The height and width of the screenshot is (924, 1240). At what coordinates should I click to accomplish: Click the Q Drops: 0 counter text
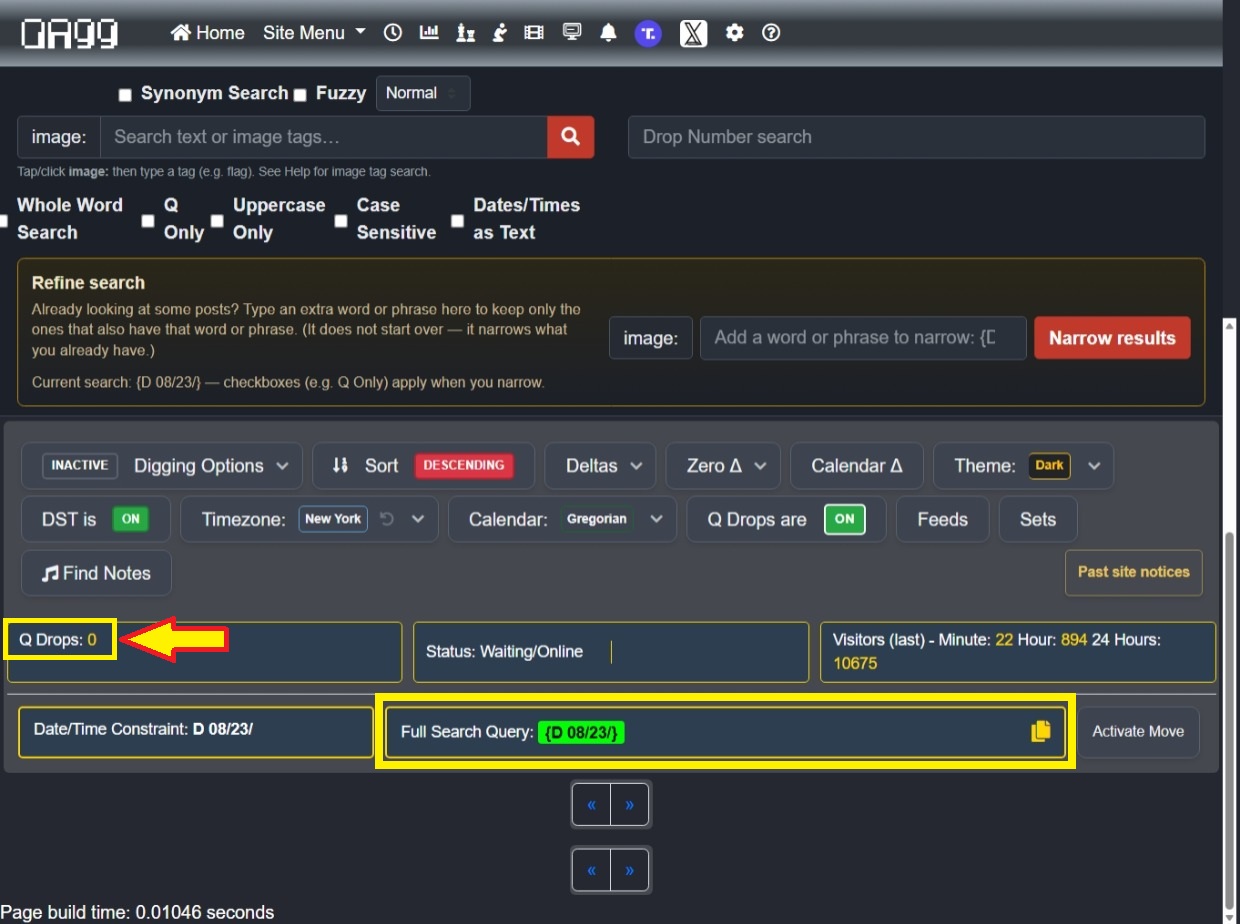coord(58,640)
